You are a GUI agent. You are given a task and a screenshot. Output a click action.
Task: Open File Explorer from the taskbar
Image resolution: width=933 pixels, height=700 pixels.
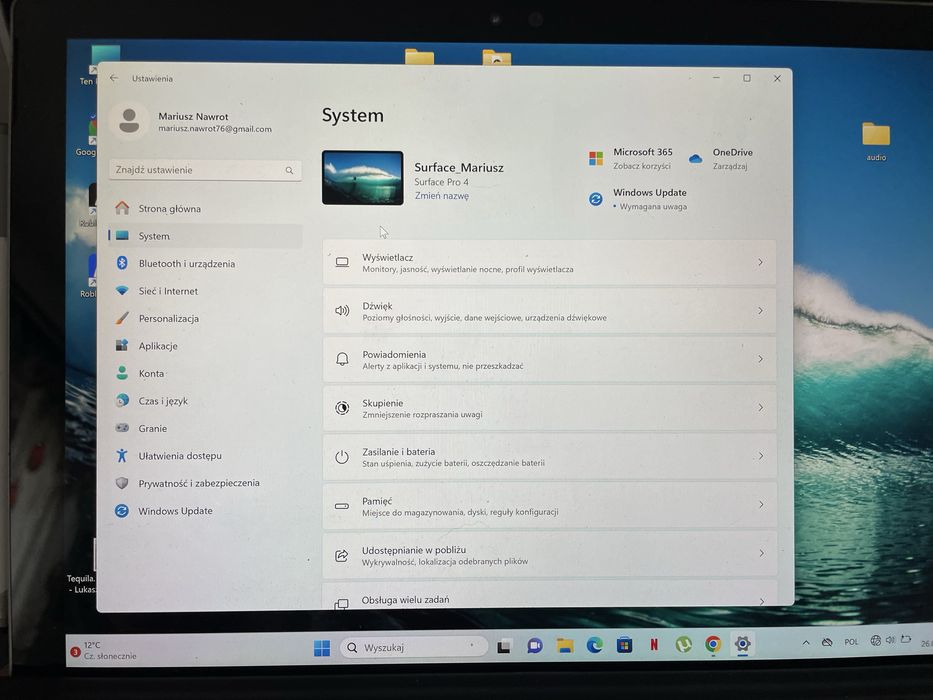565,645
